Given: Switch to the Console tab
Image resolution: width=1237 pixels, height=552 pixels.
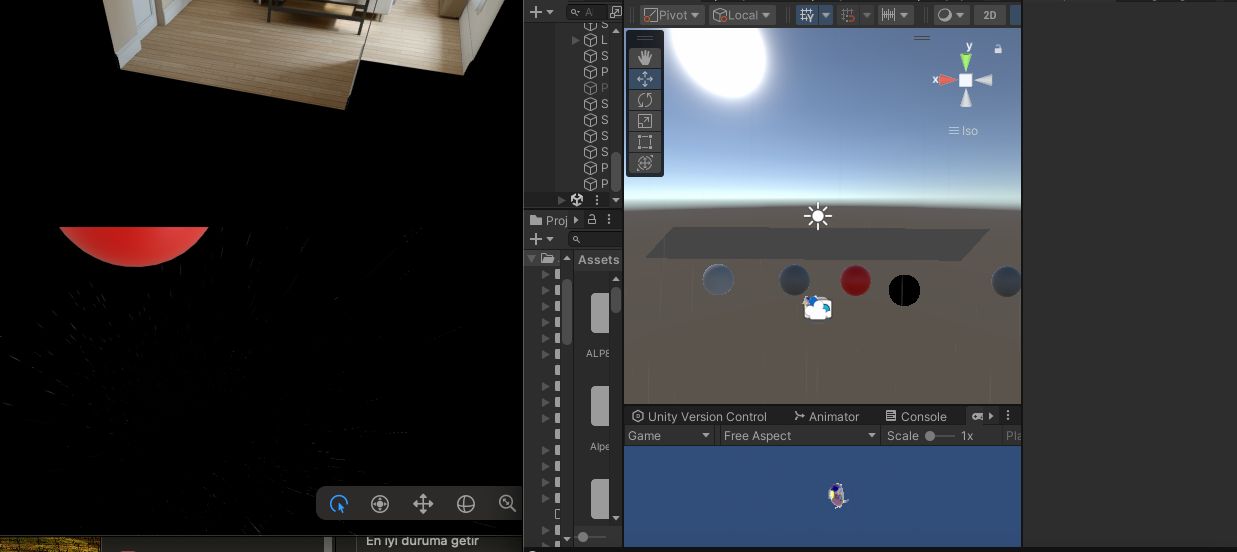Looking at the screenshot, I should [916, 416].
